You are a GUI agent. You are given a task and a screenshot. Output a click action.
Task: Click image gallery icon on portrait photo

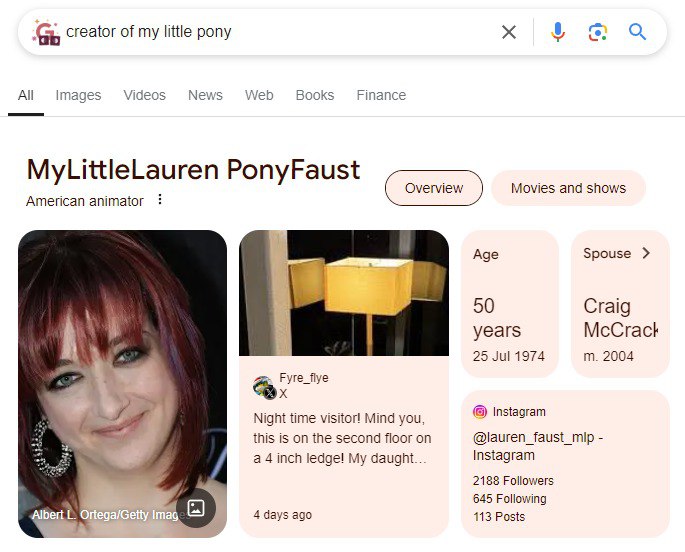pos(196,508)
